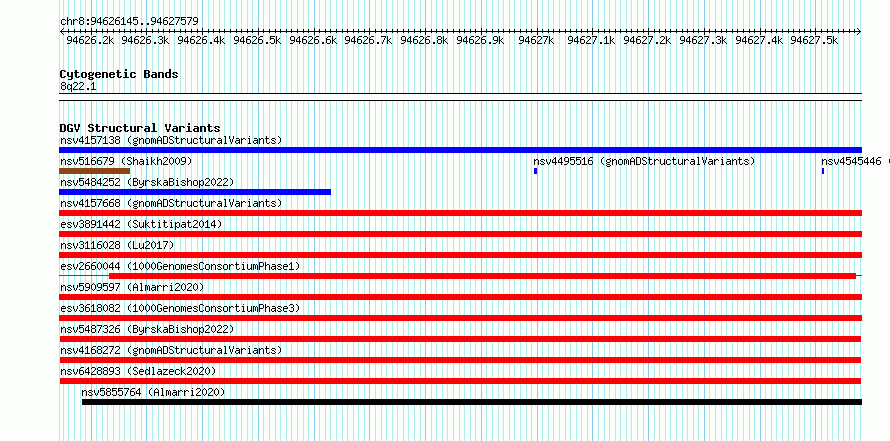Open the esv3891442 (Suktitipat2014) label
Viewport: 890px width, 441px height.
click(x=141, y=224)
